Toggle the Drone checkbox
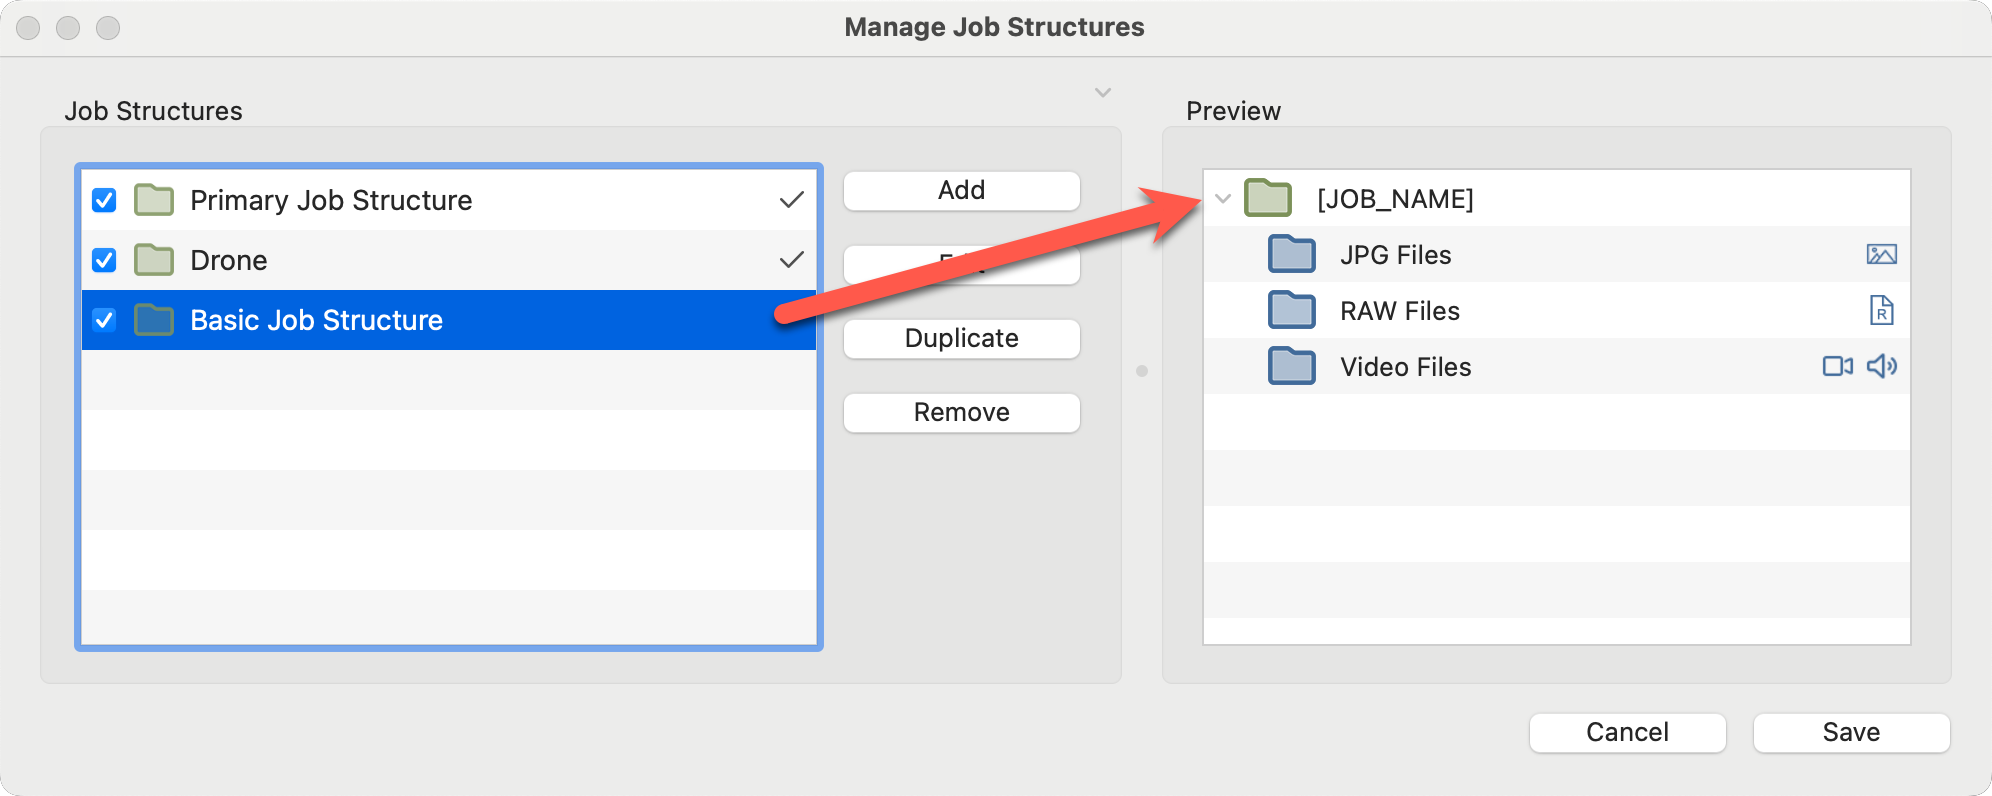Screen dimensions: 1992x796 (104, 260)
